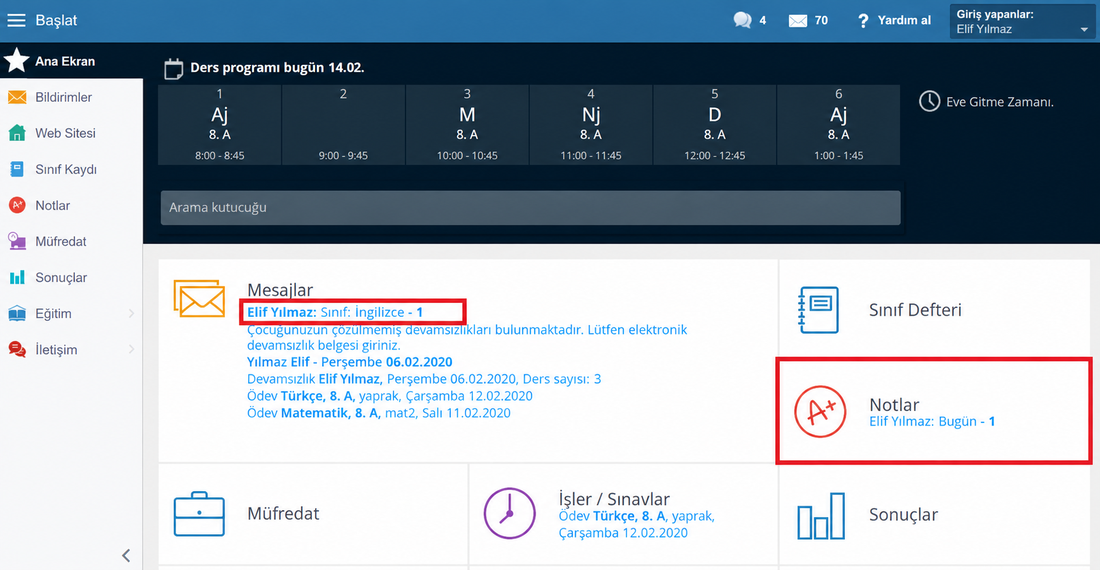Open the Sınıf Defteri notebook tile icon

point(819,309)
